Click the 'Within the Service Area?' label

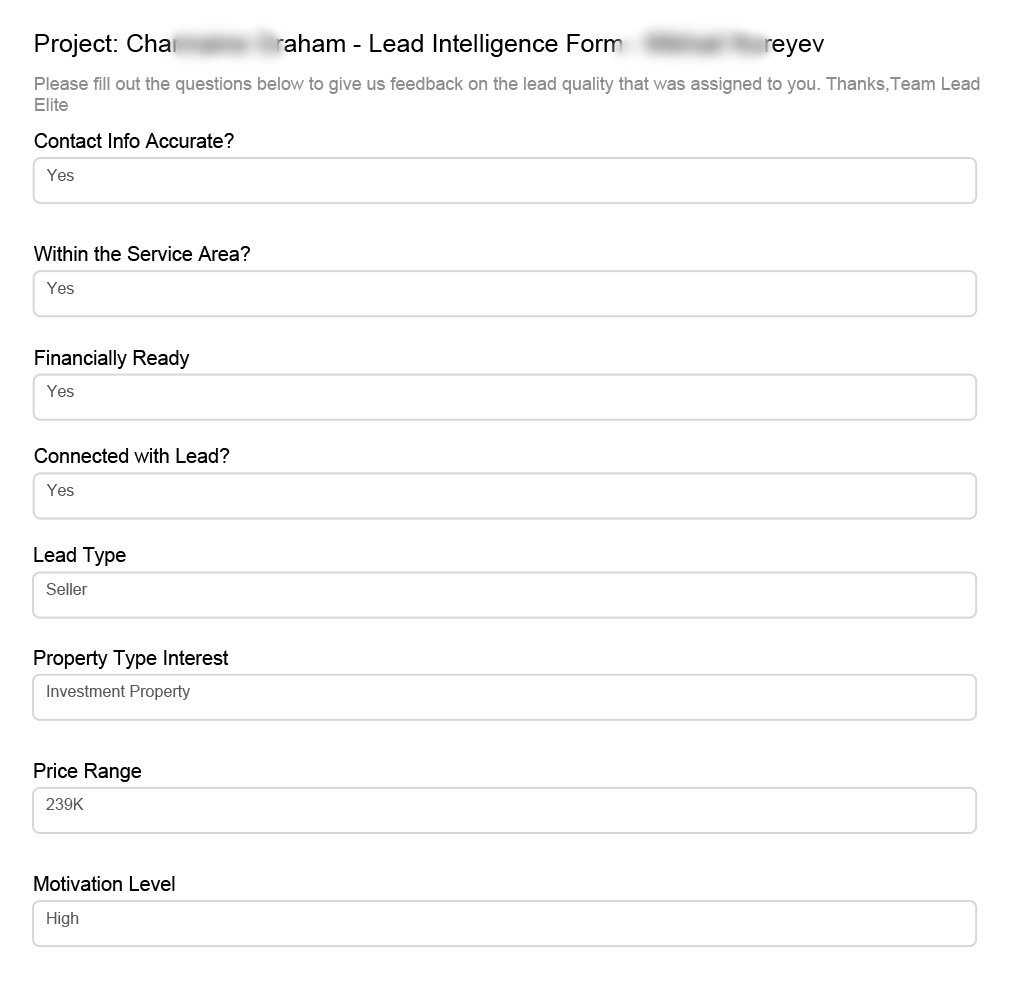click(142, 255)
